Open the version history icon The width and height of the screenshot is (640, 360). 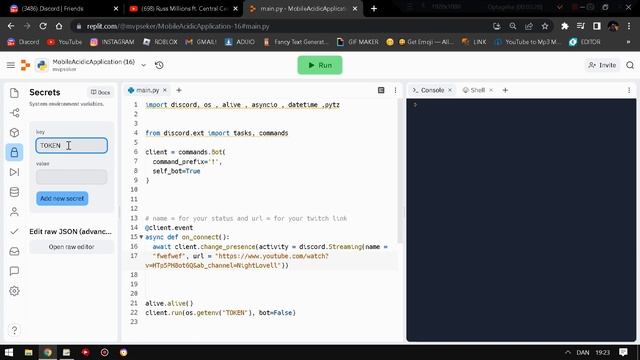(159, 65)
